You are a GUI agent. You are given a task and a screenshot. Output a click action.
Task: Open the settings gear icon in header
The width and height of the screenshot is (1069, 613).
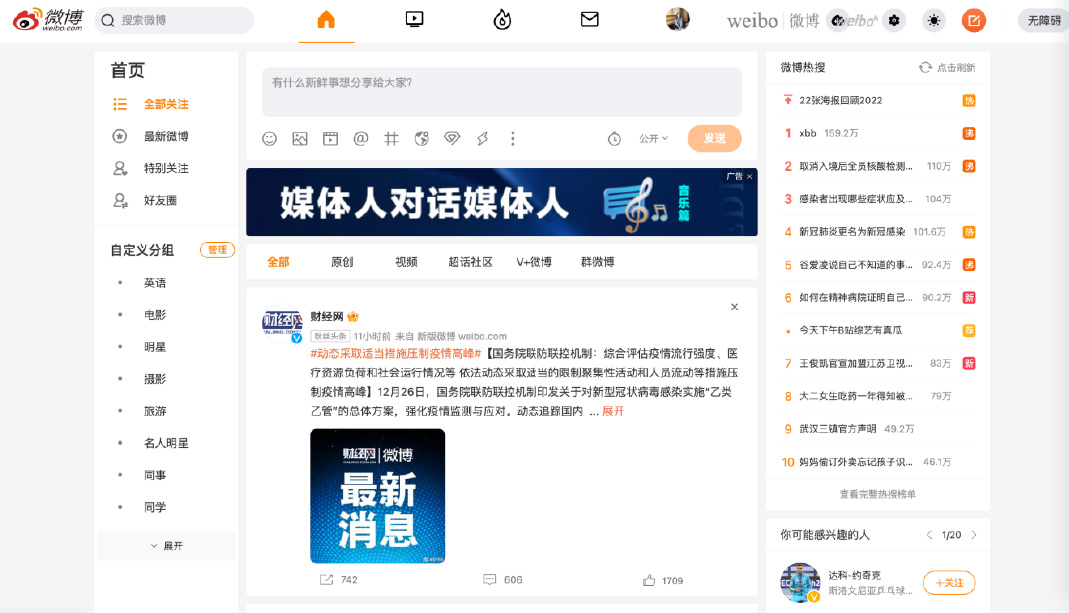(x=894, y=20)
